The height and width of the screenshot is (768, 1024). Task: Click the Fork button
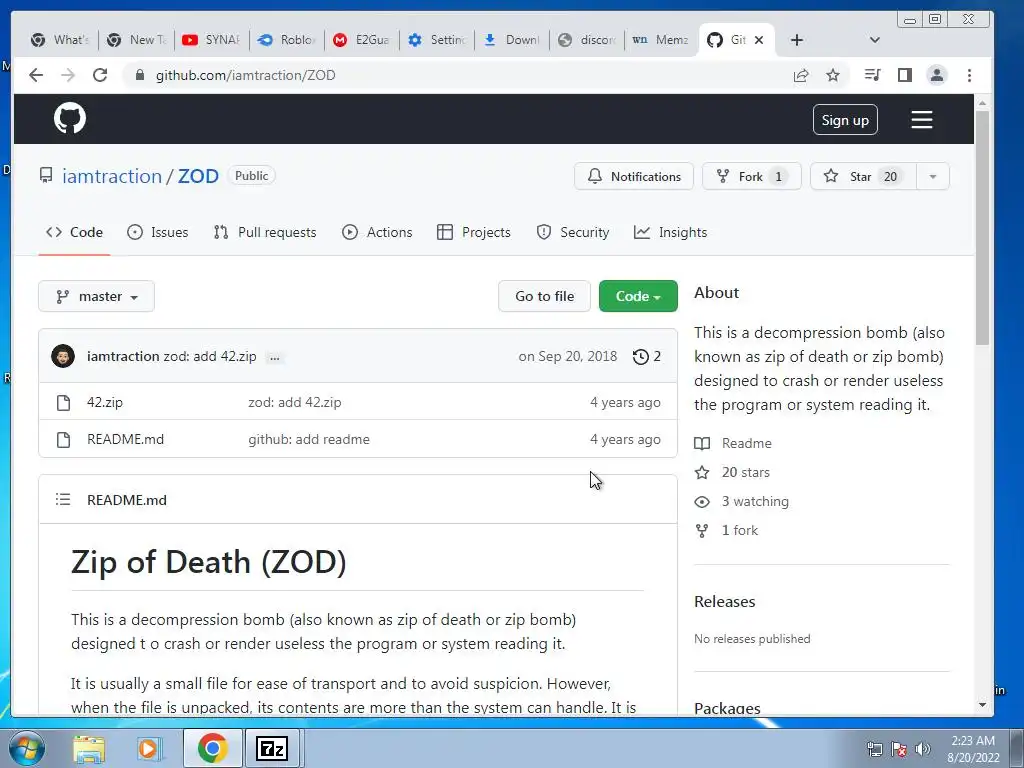point(752,176)
